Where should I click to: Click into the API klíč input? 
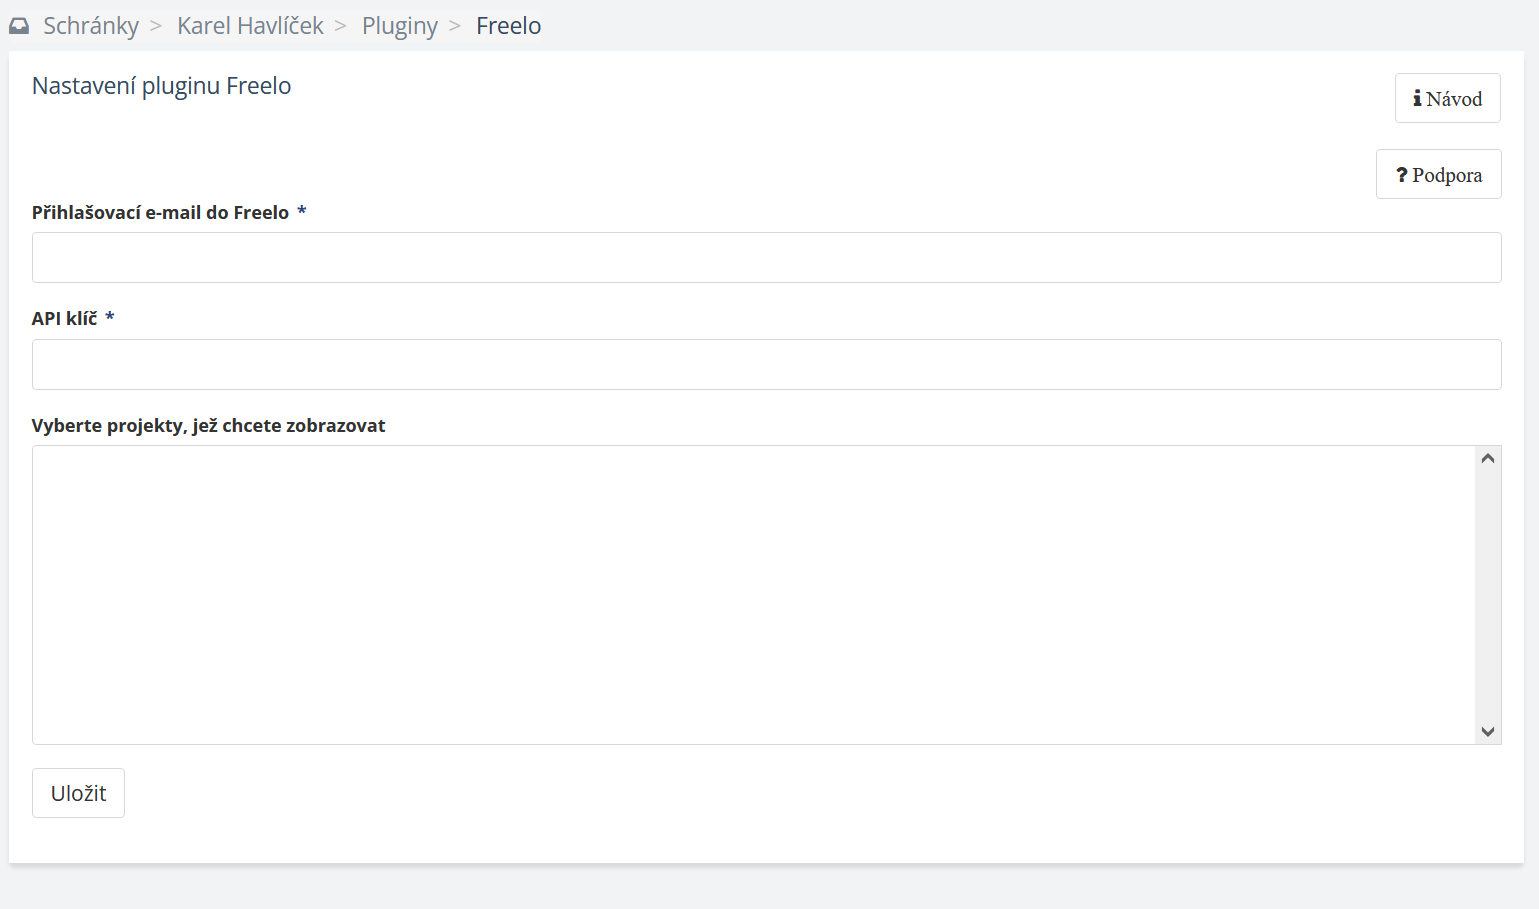click(766, 365)
